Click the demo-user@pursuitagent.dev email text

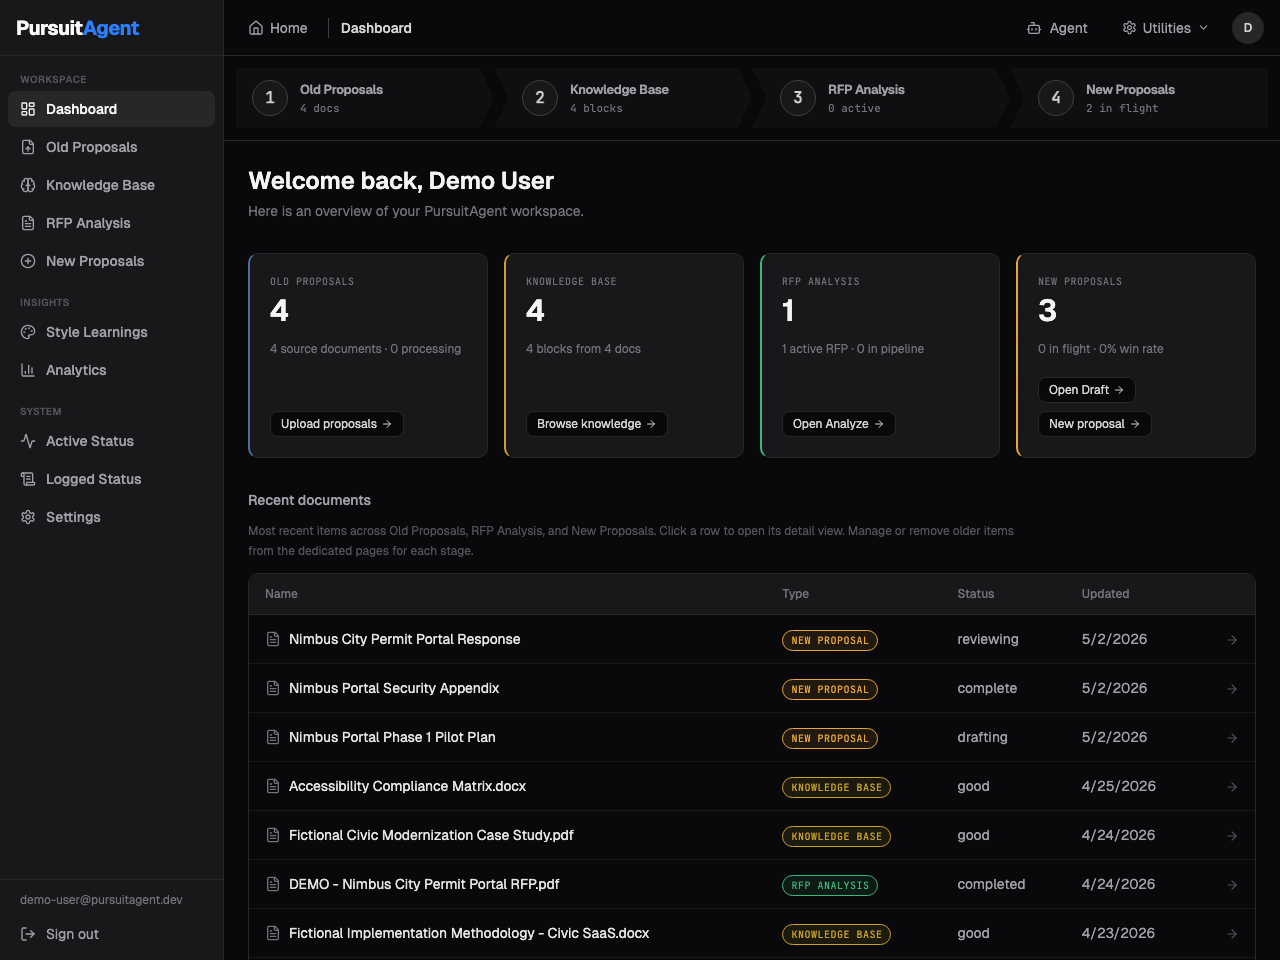101,900
